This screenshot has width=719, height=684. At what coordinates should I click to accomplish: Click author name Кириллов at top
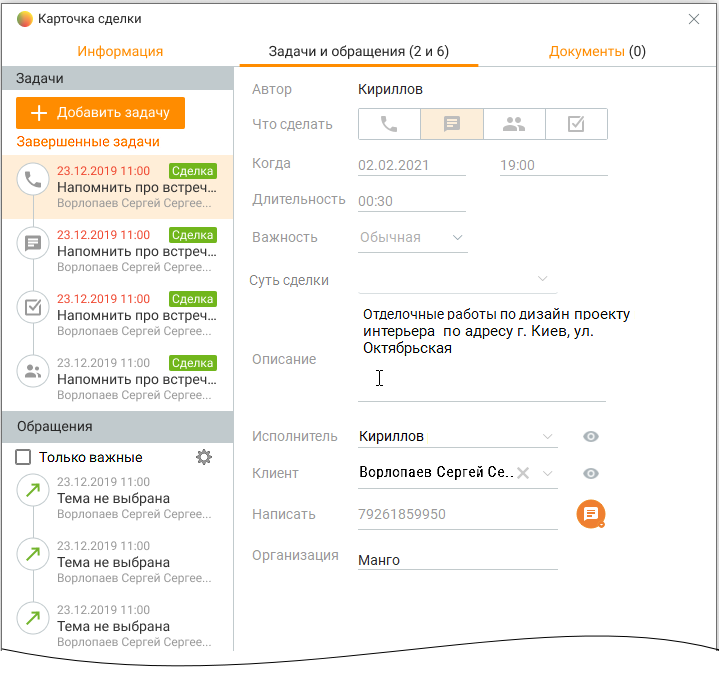[390, 89]
